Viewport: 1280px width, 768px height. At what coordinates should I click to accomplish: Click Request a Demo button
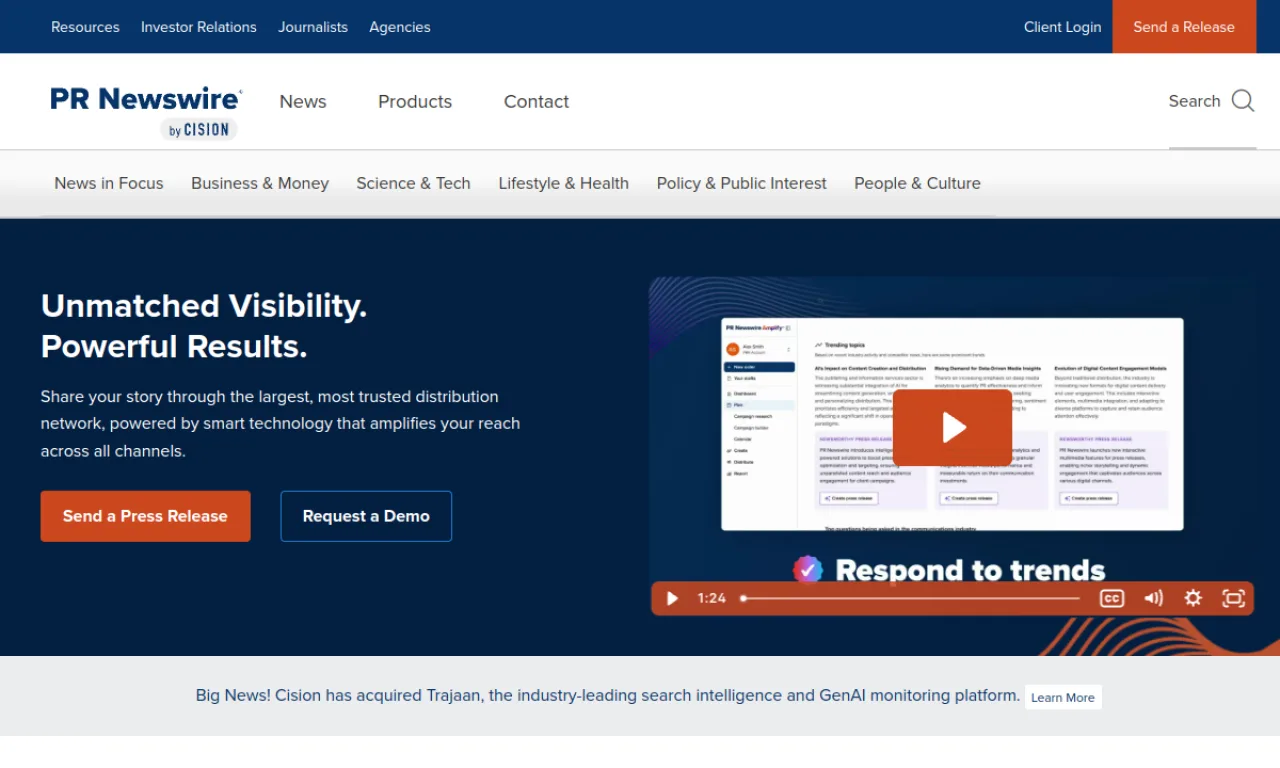(366, 516)
